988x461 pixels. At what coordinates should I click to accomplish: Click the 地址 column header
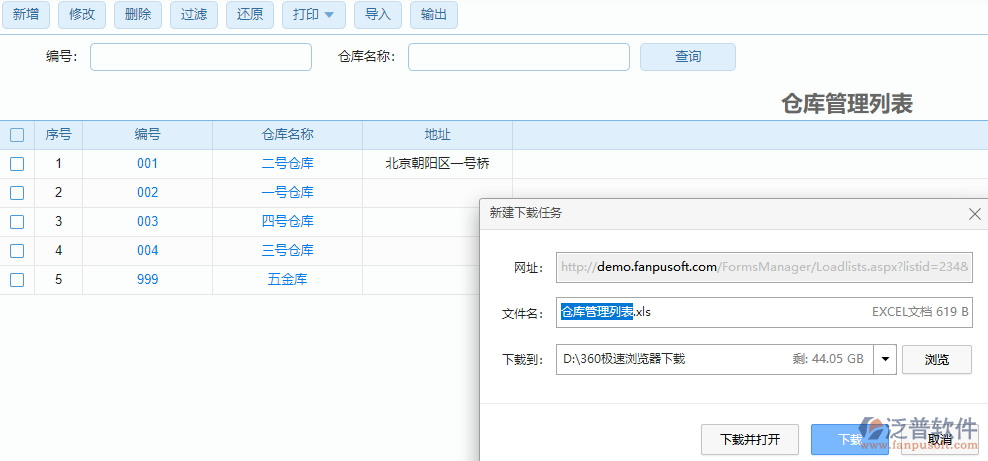(x=437, y=135)
